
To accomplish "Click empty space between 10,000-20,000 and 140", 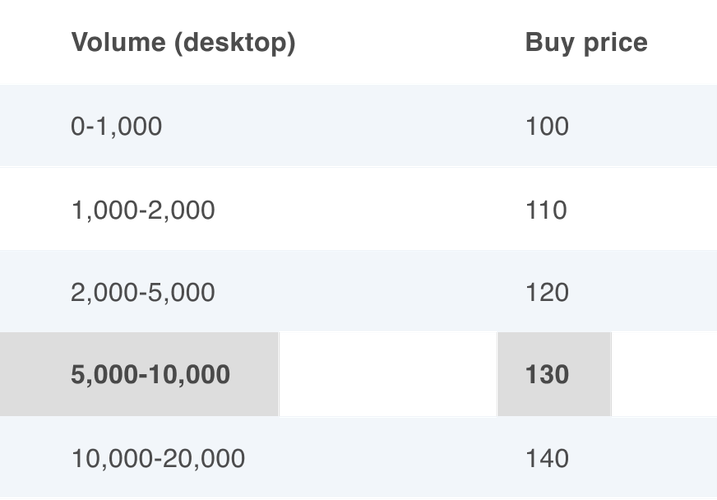I will click(x=385, y=459).
